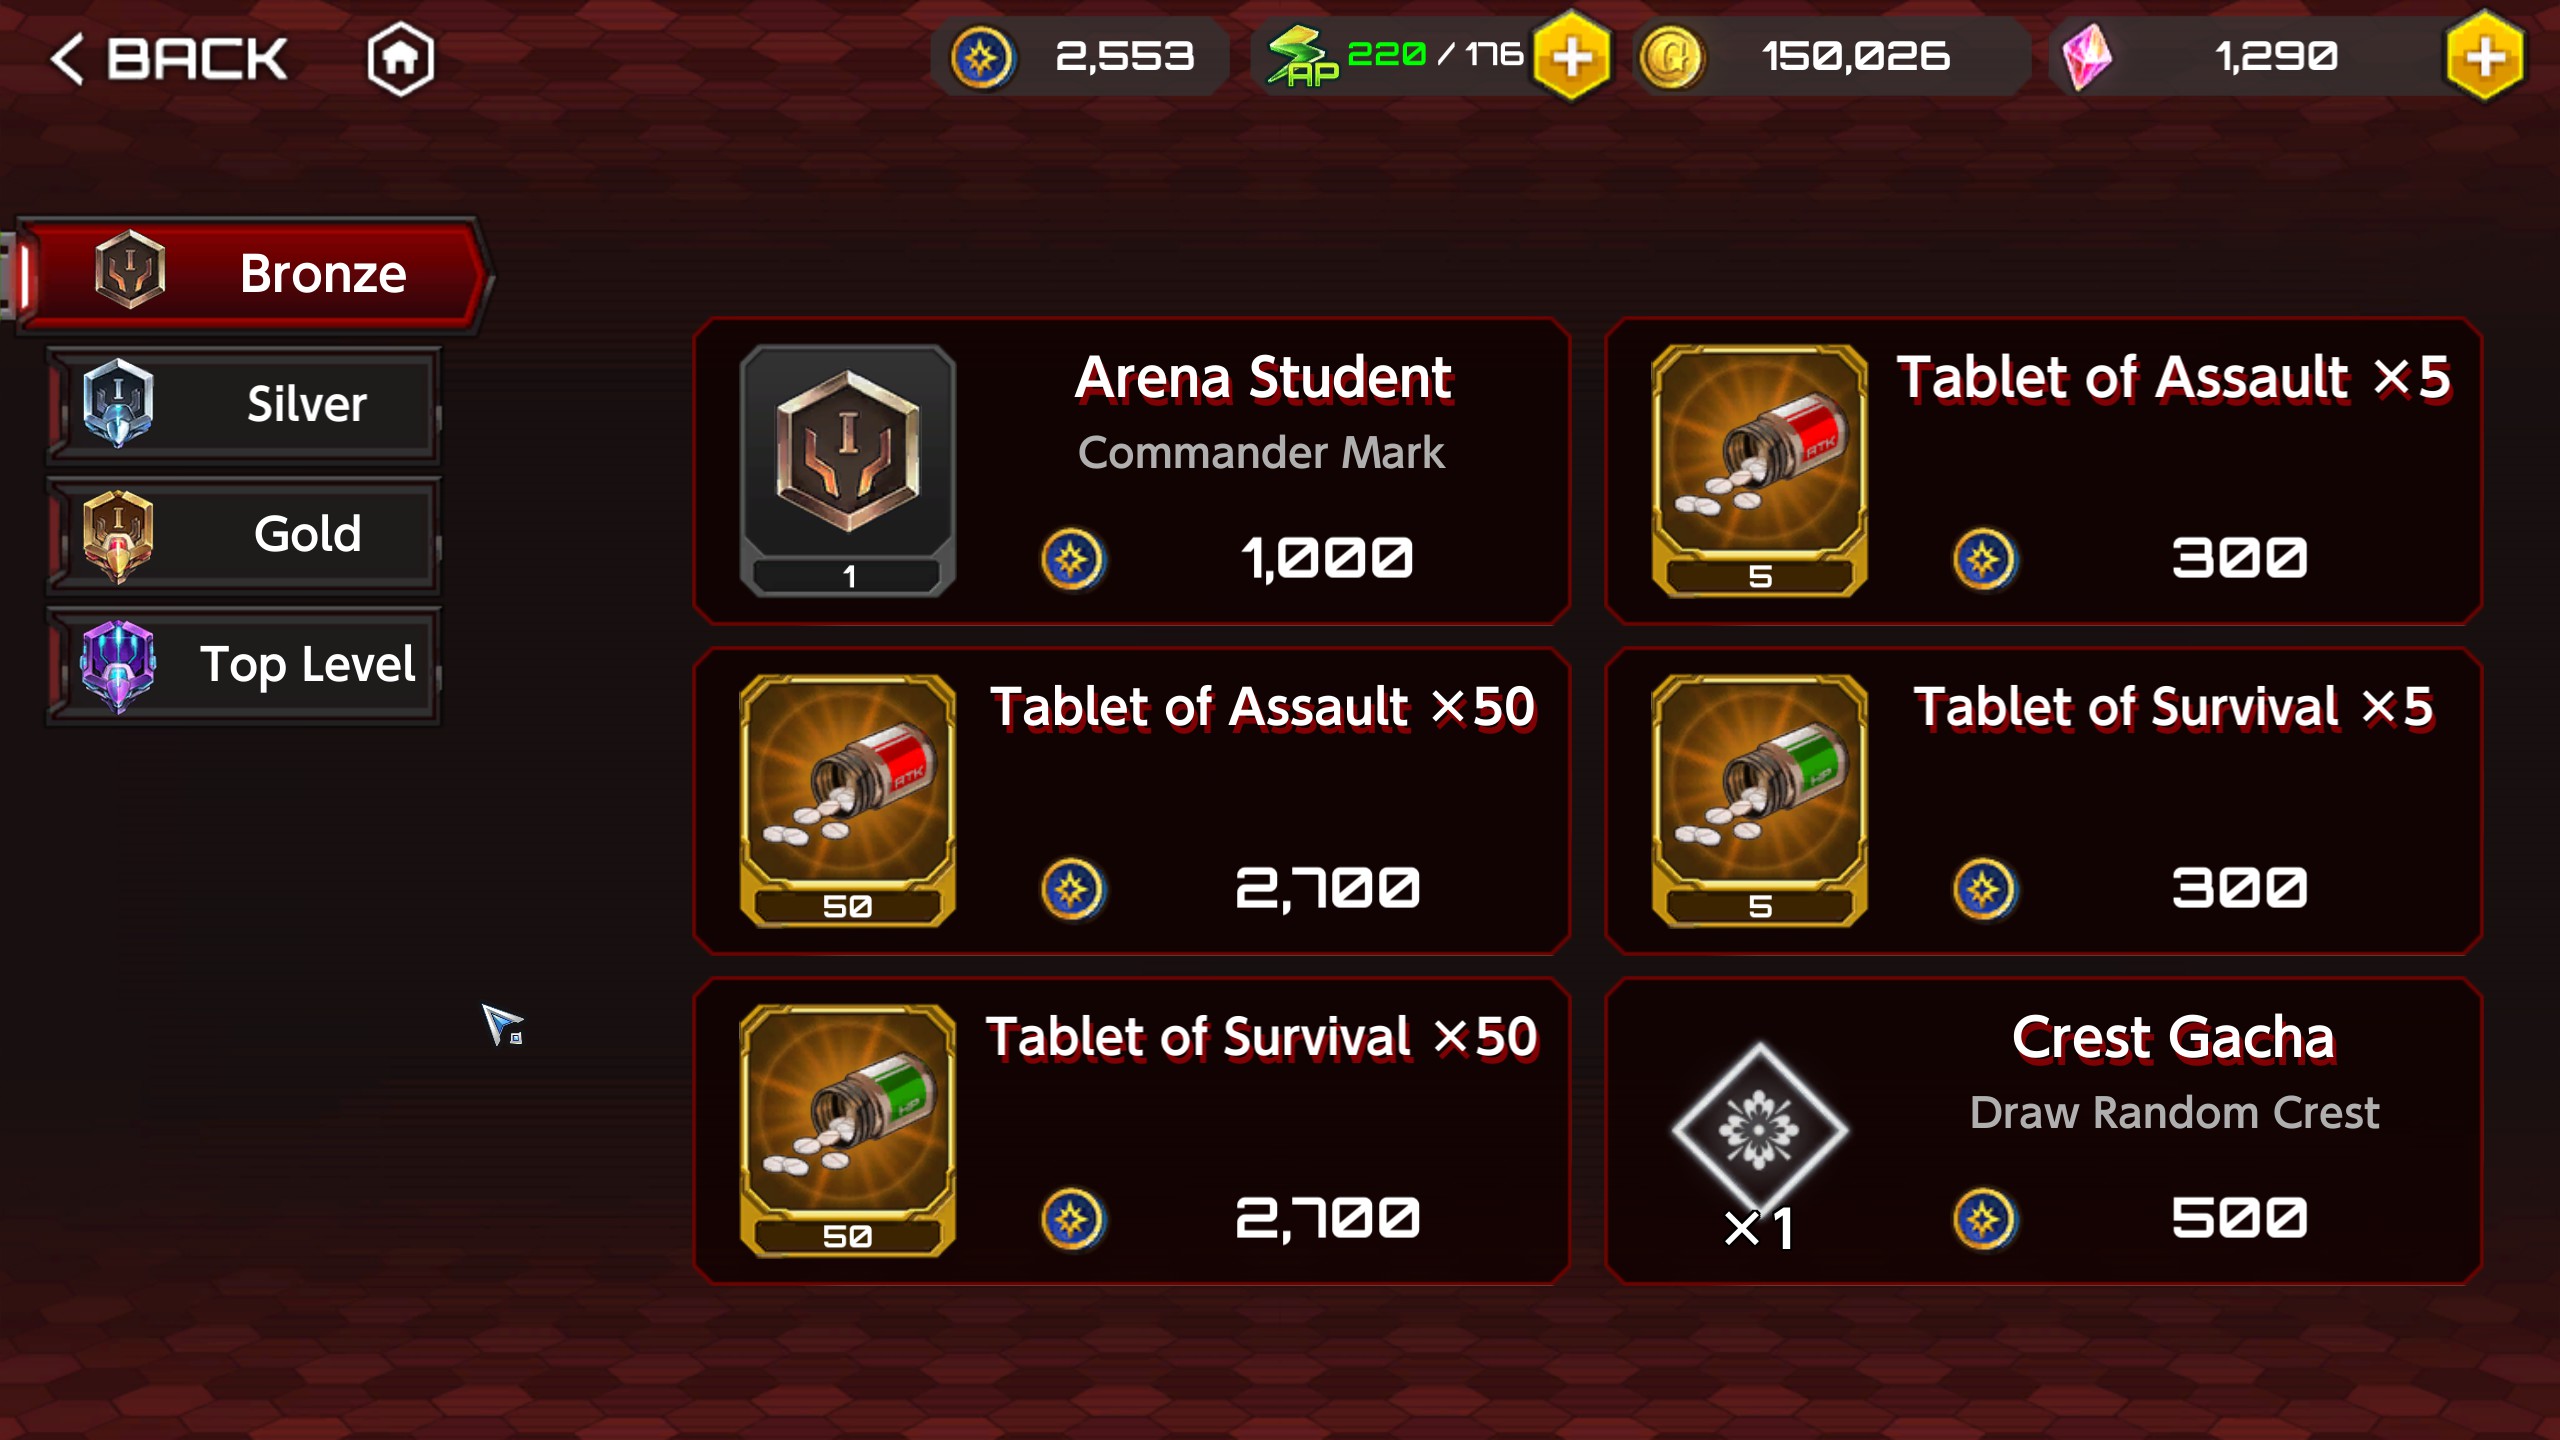Add more AP with plus button
This screenshot has width=2560, height=1440.
tap(1572, 56)
